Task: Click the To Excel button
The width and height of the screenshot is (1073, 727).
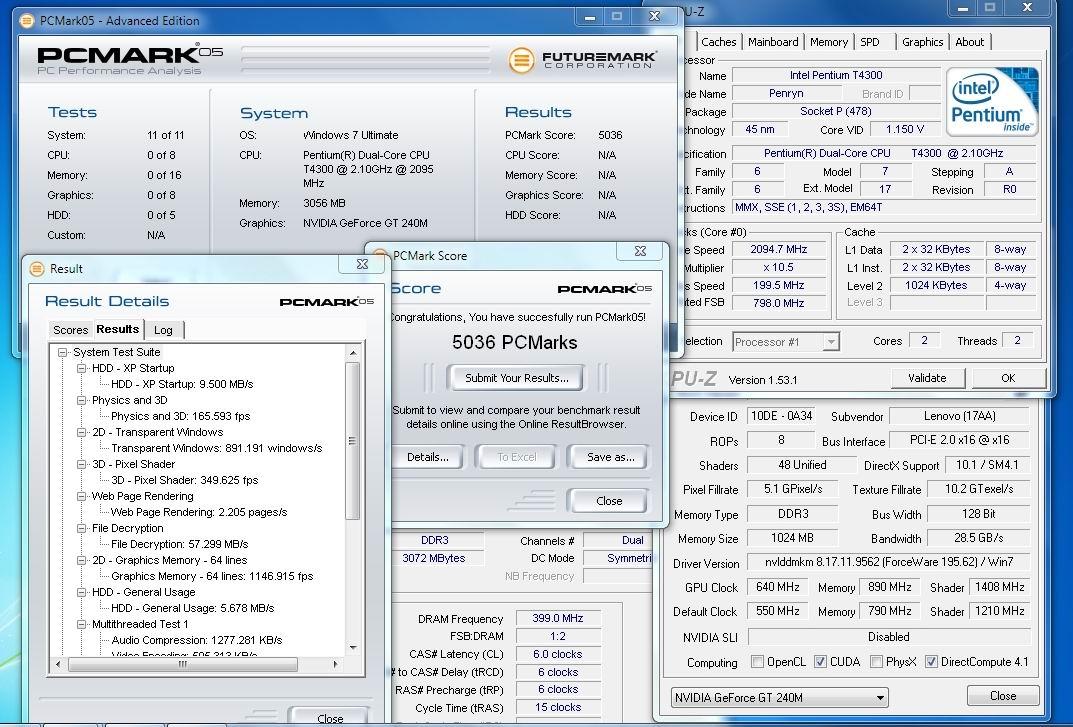Action: pos(517,457)
